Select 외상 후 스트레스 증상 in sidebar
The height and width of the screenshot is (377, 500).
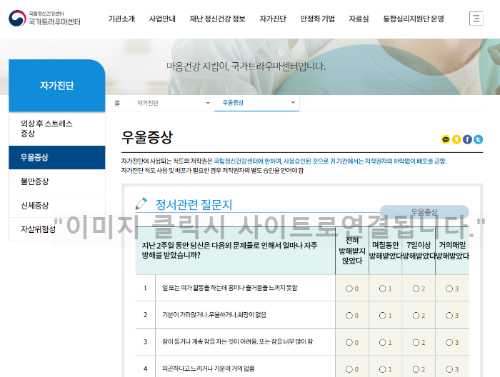pyautogui.click(x=57, y=129)
